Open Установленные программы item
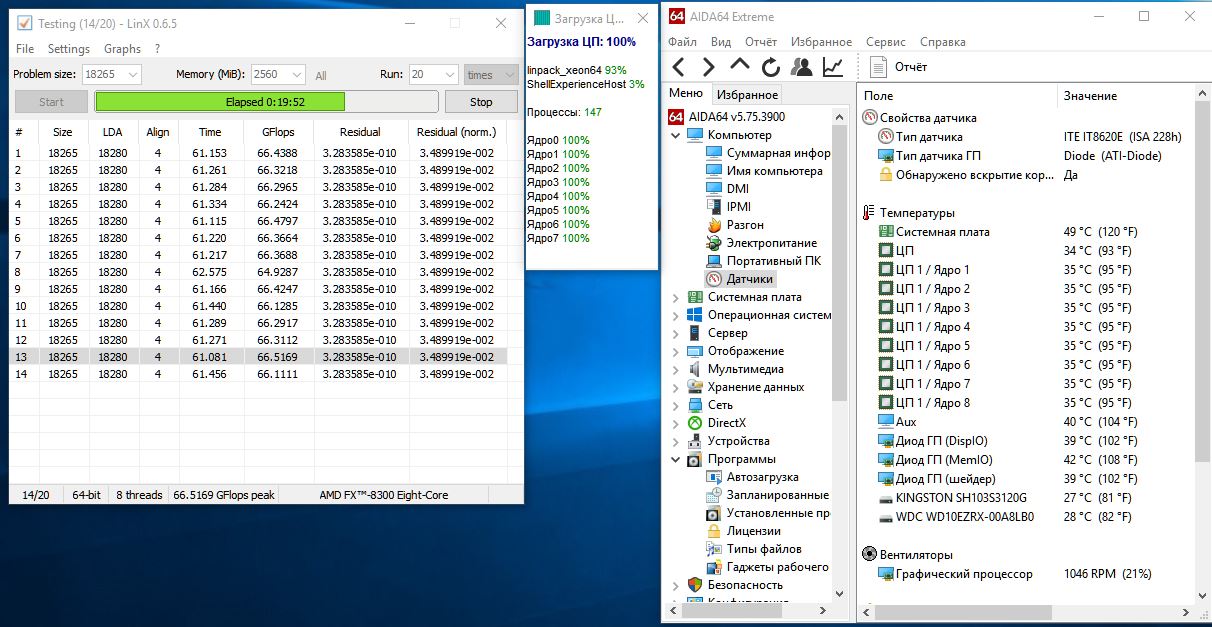The image size is (1212, 627). (767, 513)
